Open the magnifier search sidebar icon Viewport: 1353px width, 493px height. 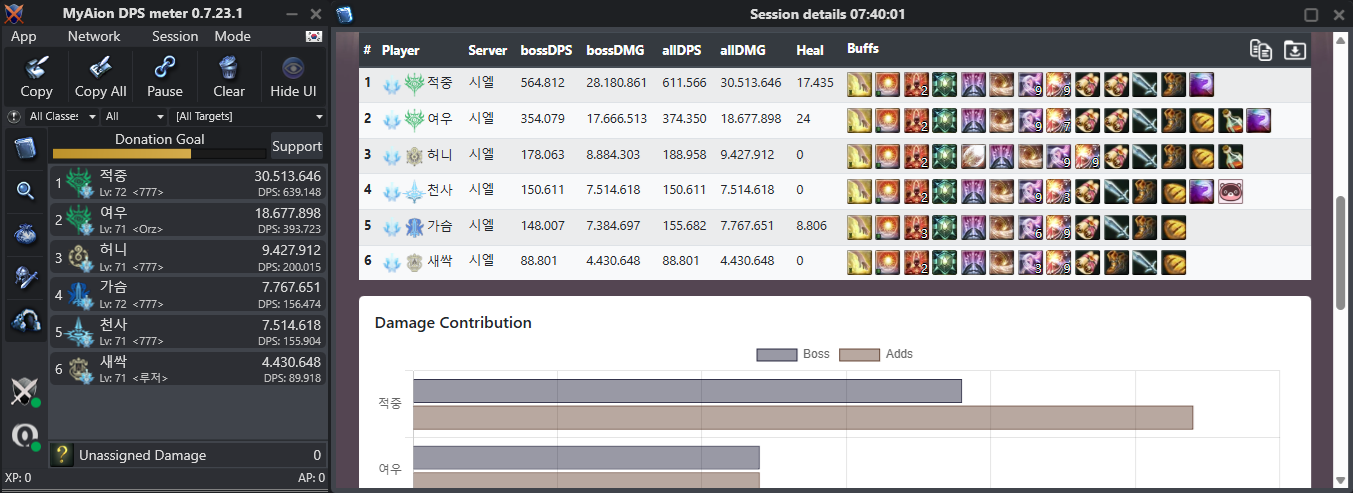pos(26,190)
